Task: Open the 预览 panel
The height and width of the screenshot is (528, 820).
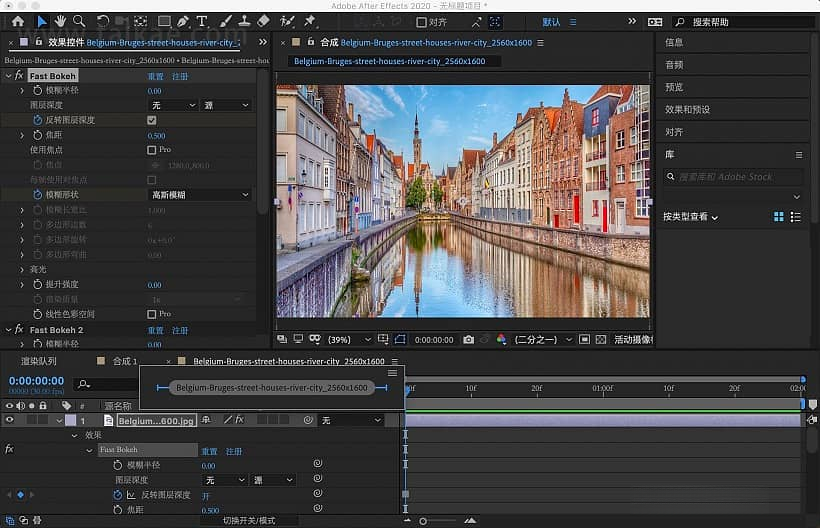Action: pos(675,87)
